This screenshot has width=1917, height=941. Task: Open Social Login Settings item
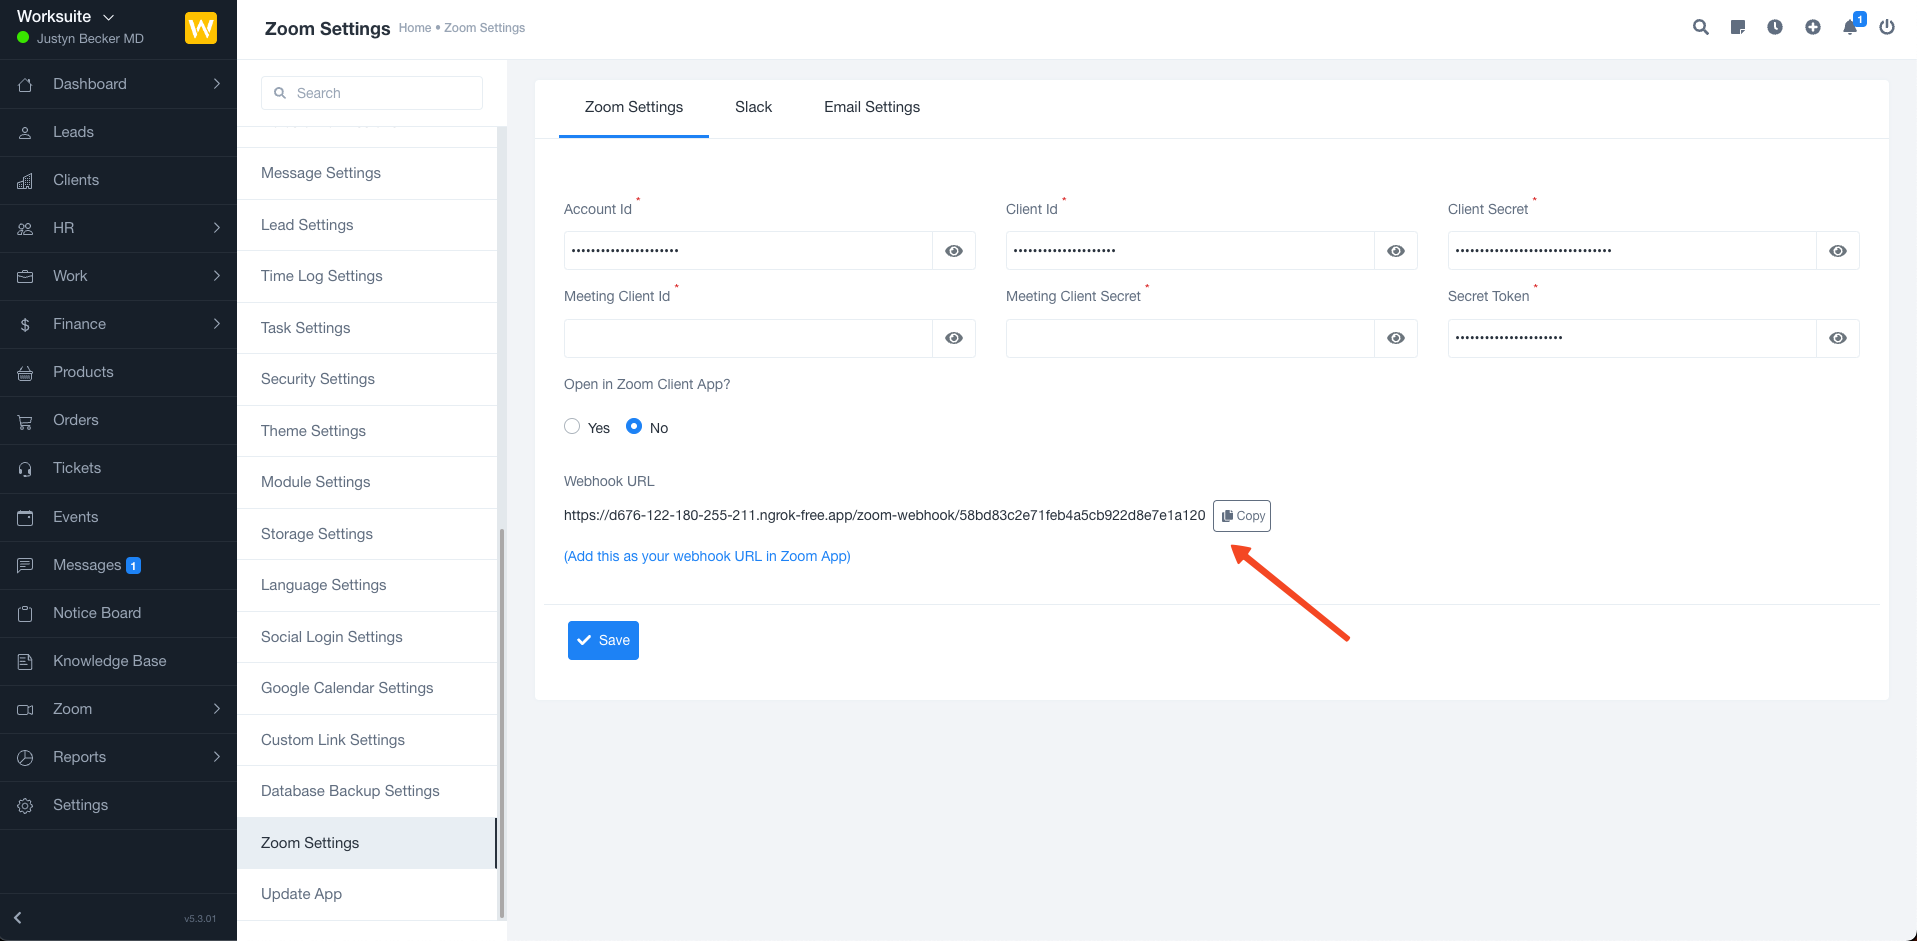(367, 637)
